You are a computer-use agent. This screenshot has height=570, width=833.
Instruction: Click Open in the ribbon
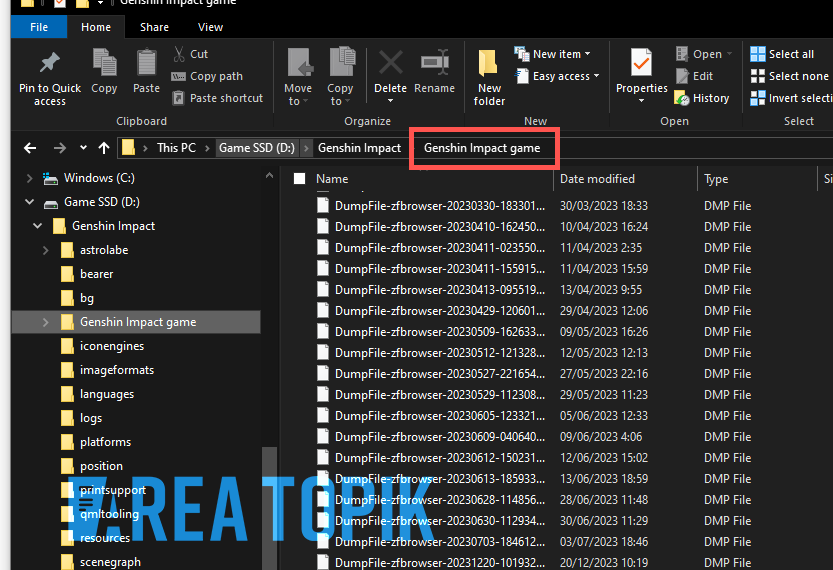(x=704, y=54)
